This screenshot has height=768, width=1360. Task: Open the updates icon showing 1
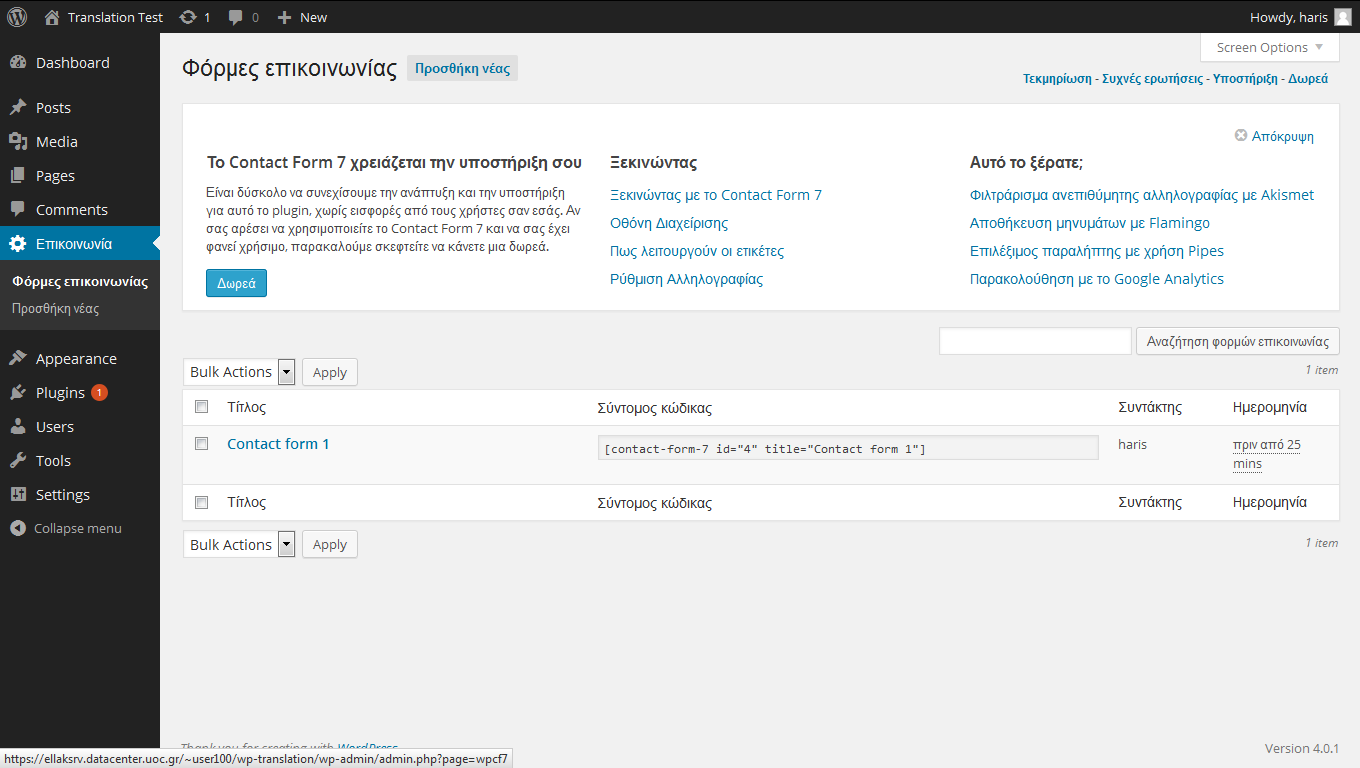pos(187,17)
